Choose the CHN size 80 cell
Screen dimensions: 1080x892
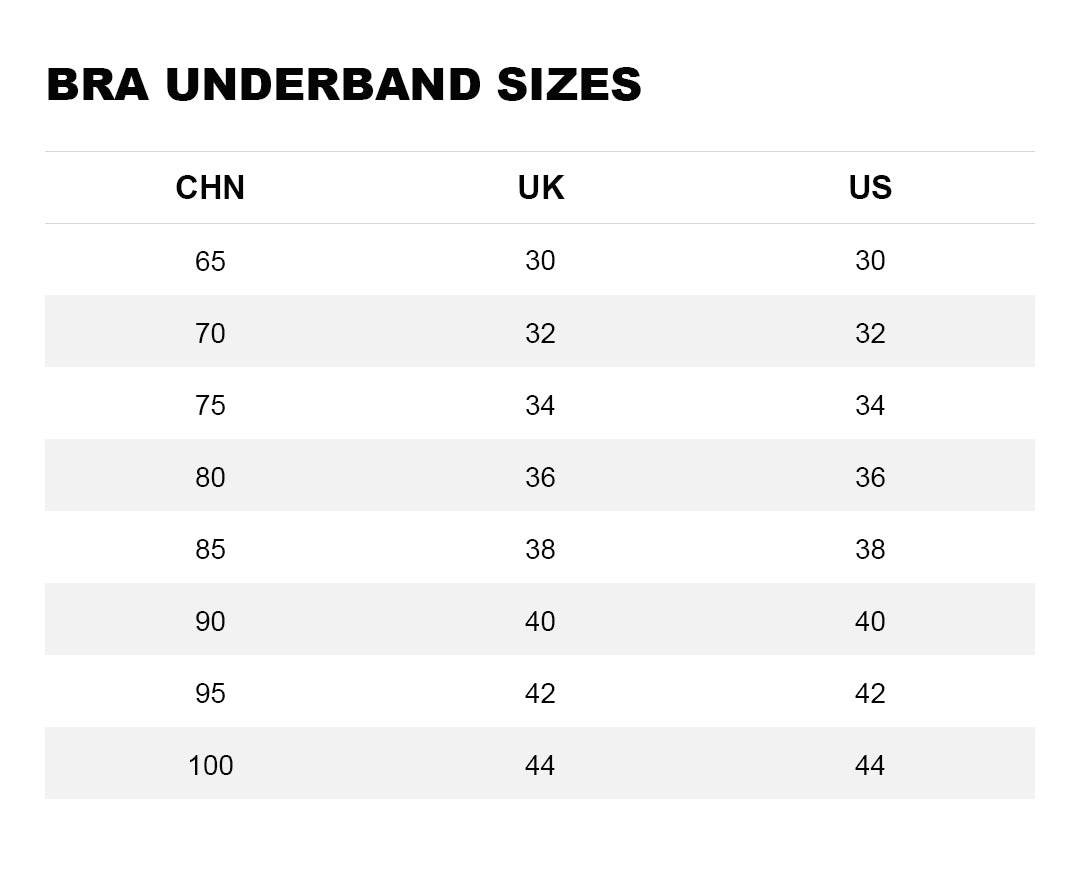coord(210,477)
